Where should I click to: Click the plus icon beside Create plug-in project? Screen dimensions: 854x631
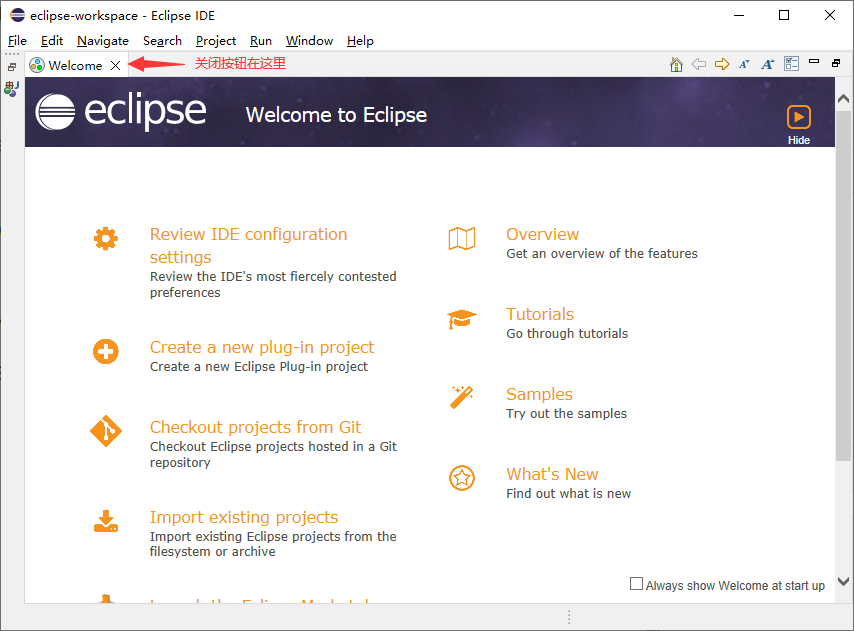pos(106,351)
